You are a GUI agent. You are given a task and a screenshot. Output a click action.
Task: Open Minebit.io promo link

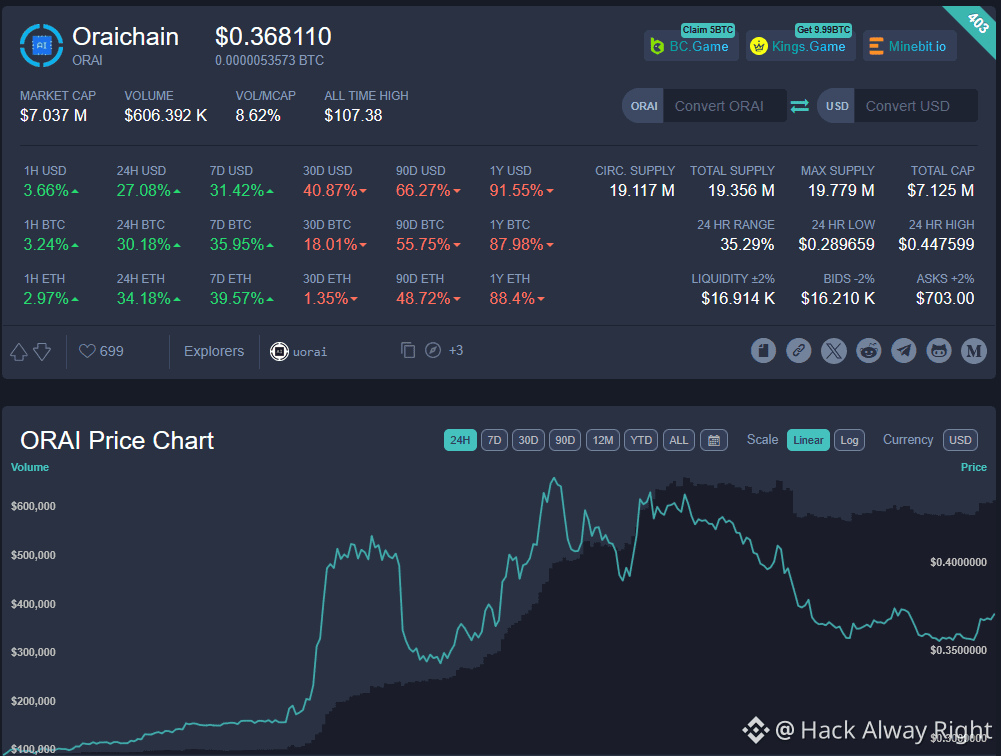[910, 46]
